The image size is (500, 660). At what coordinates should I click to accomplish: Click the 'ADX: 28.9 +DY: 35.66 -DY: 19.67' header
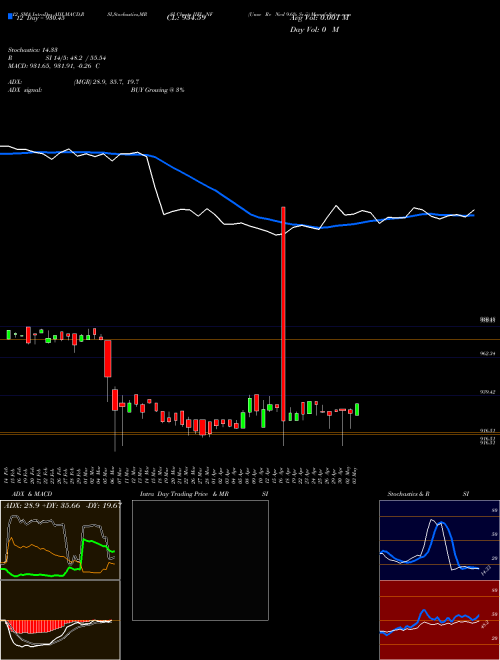[62, 505]
